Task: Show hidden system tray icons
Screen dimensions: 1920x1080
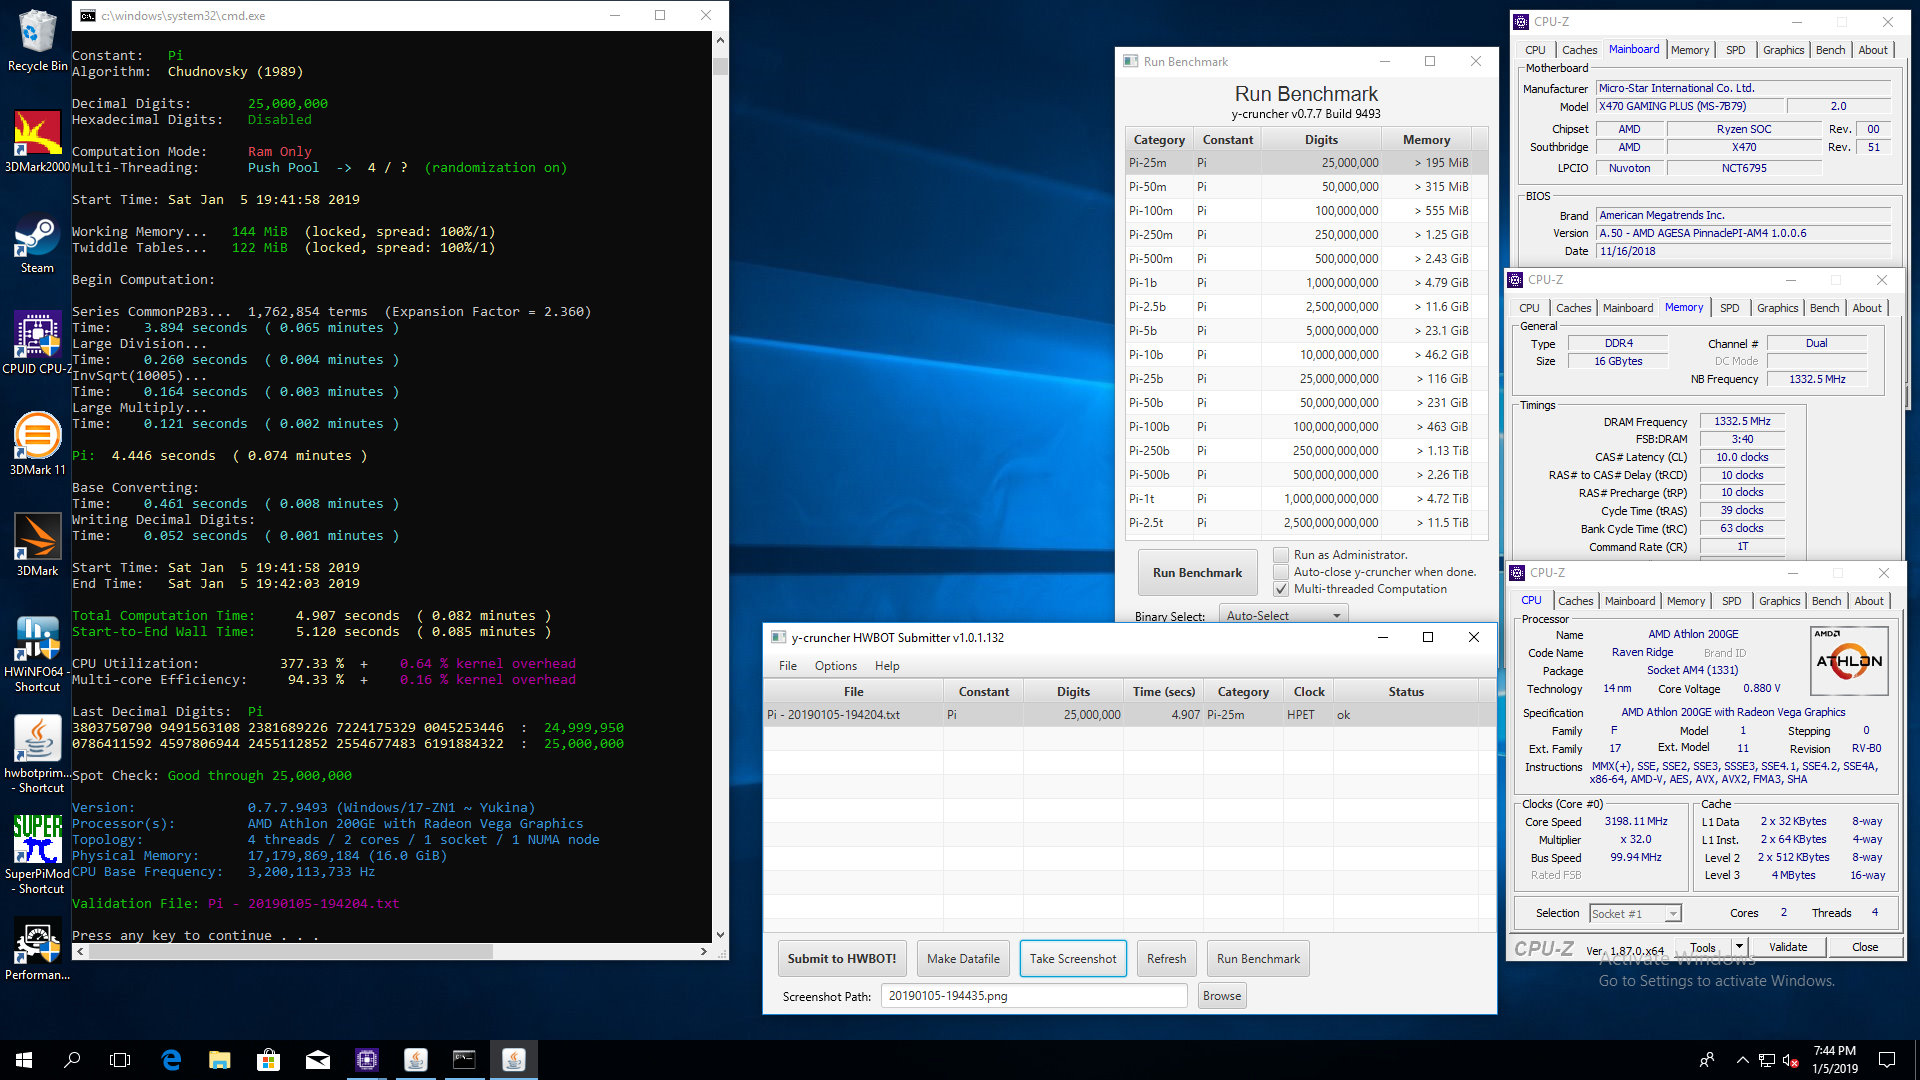Action: coord(1742,1060)
